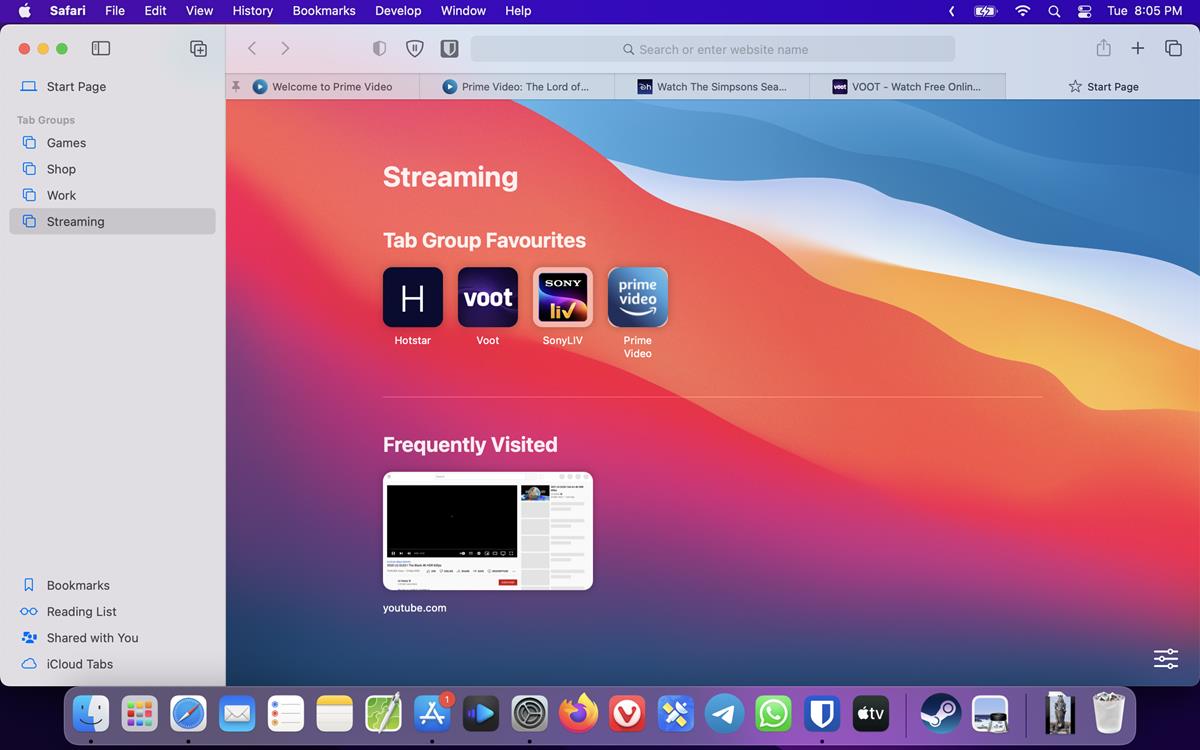Open Finder from the Dock
Image resolution: width=1200 pixels, height=750 pixels.
pos(91,713)
